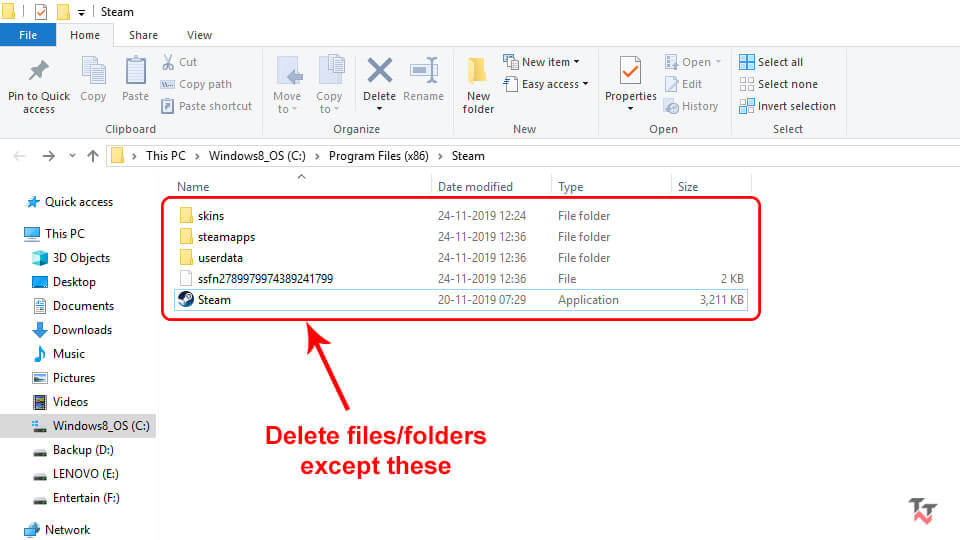Switch to the View ribbon tab
The width and height of the screenshot is (960, 540).
[x=200, y=35]
